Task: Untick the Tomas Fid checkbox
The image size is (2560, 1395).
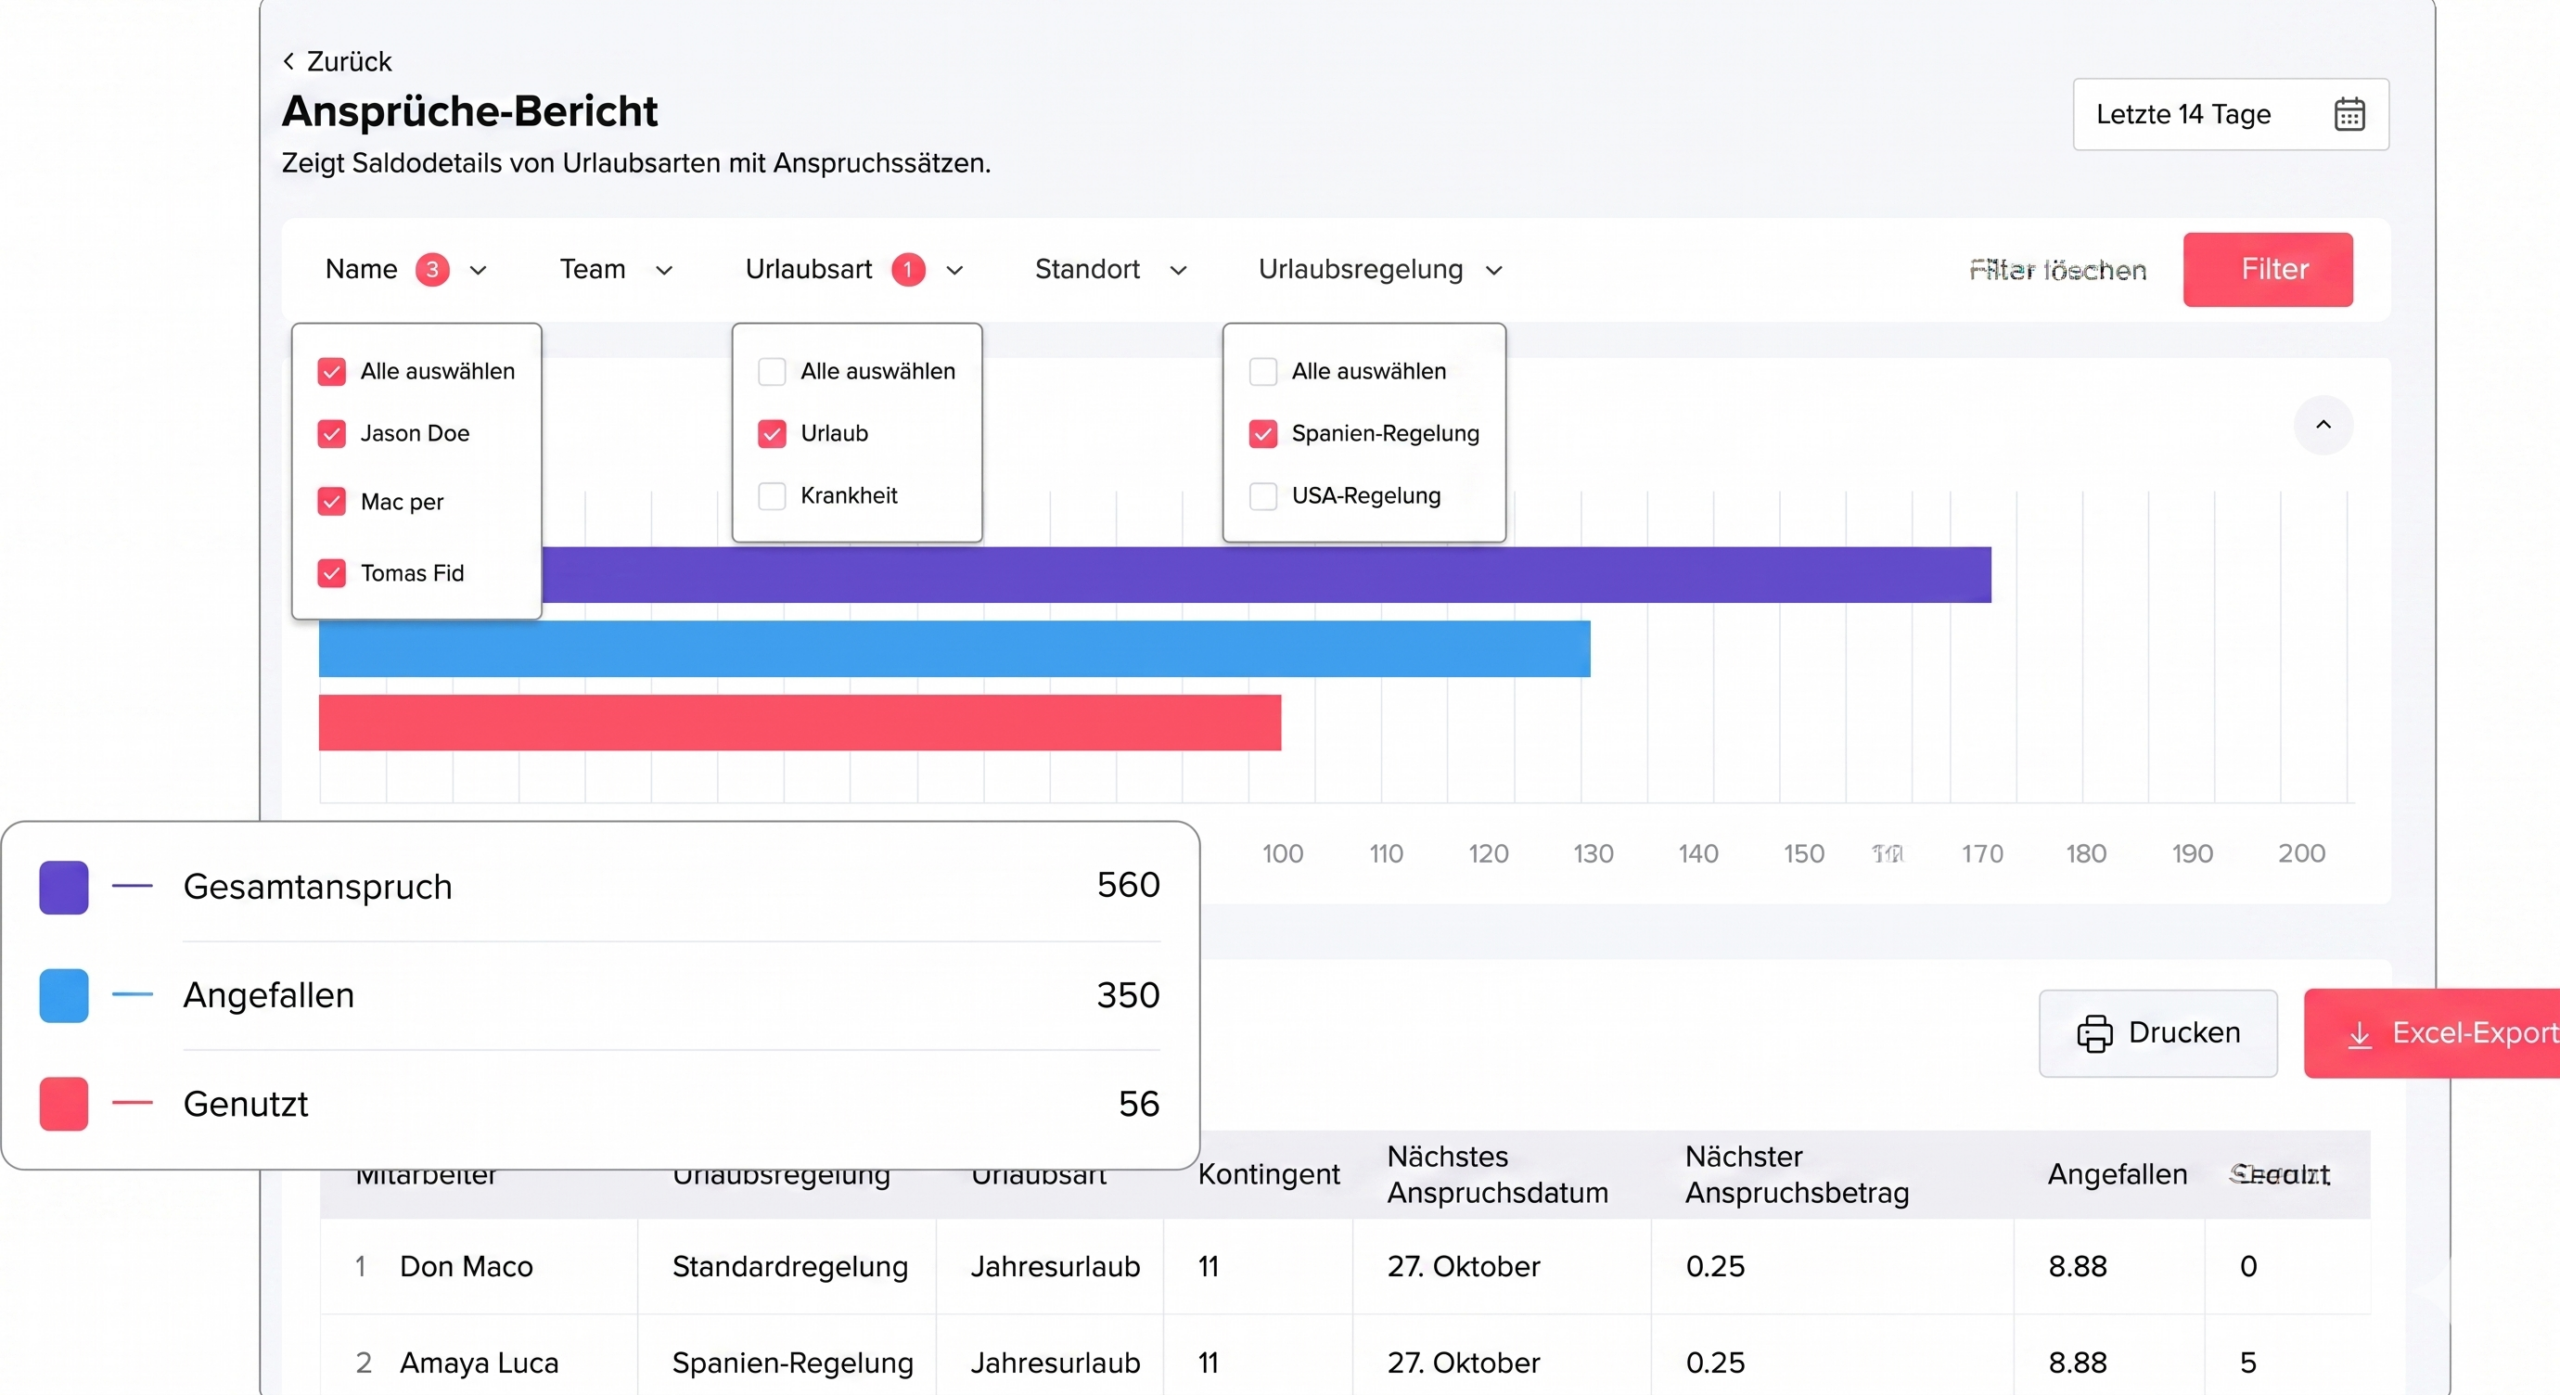Action: [x=332, y=574]
